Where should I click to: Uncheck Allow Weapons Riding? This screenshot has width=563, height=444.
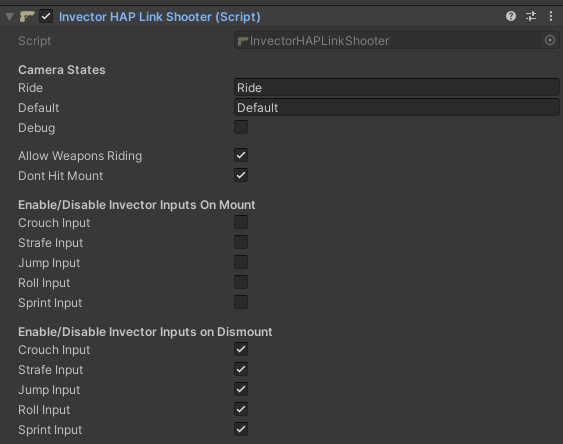tap(241, 155)
